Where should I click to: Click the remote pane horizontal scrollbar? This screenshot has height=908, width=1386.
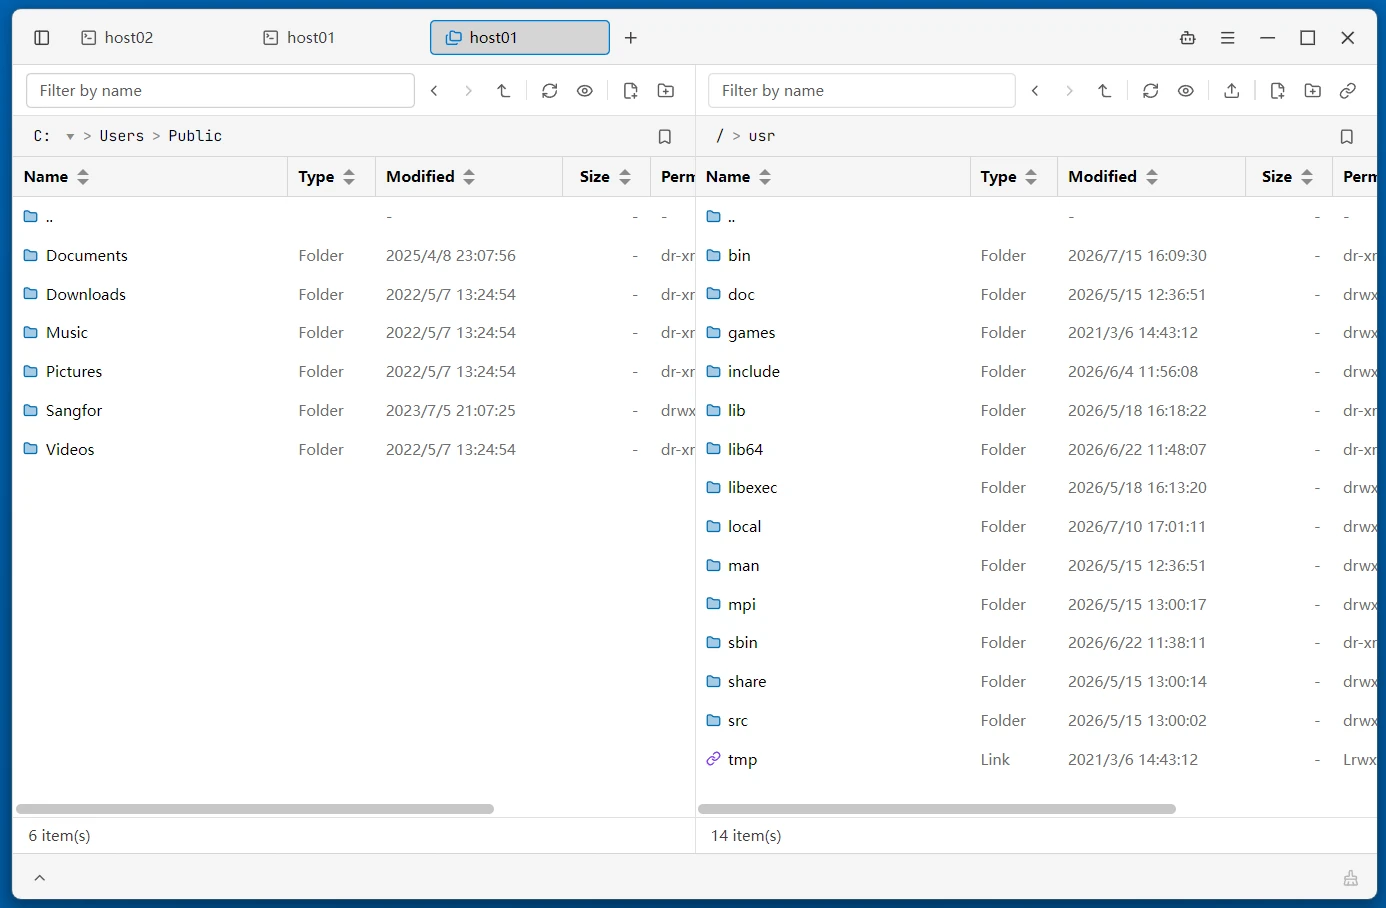[937, 809]
